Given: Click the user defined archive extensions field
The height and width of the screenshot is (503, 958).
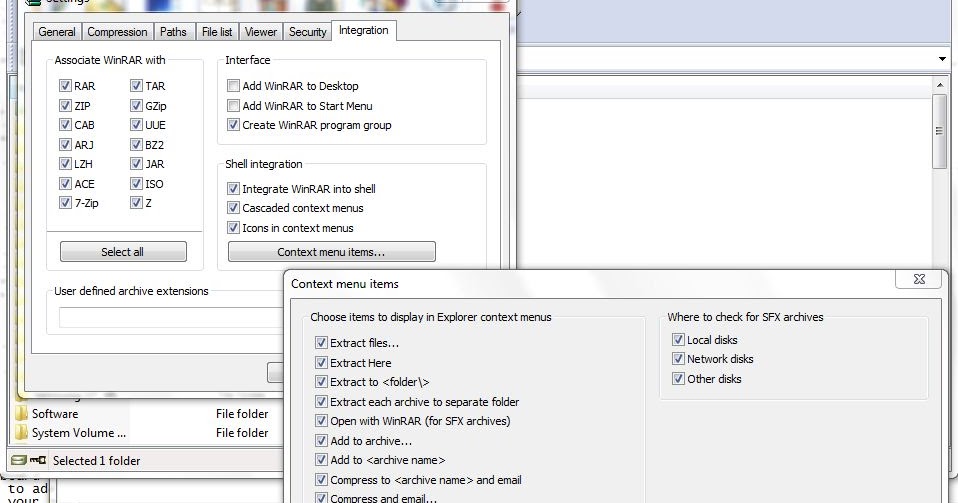Looking at the screenshot, I should [171, 317].
